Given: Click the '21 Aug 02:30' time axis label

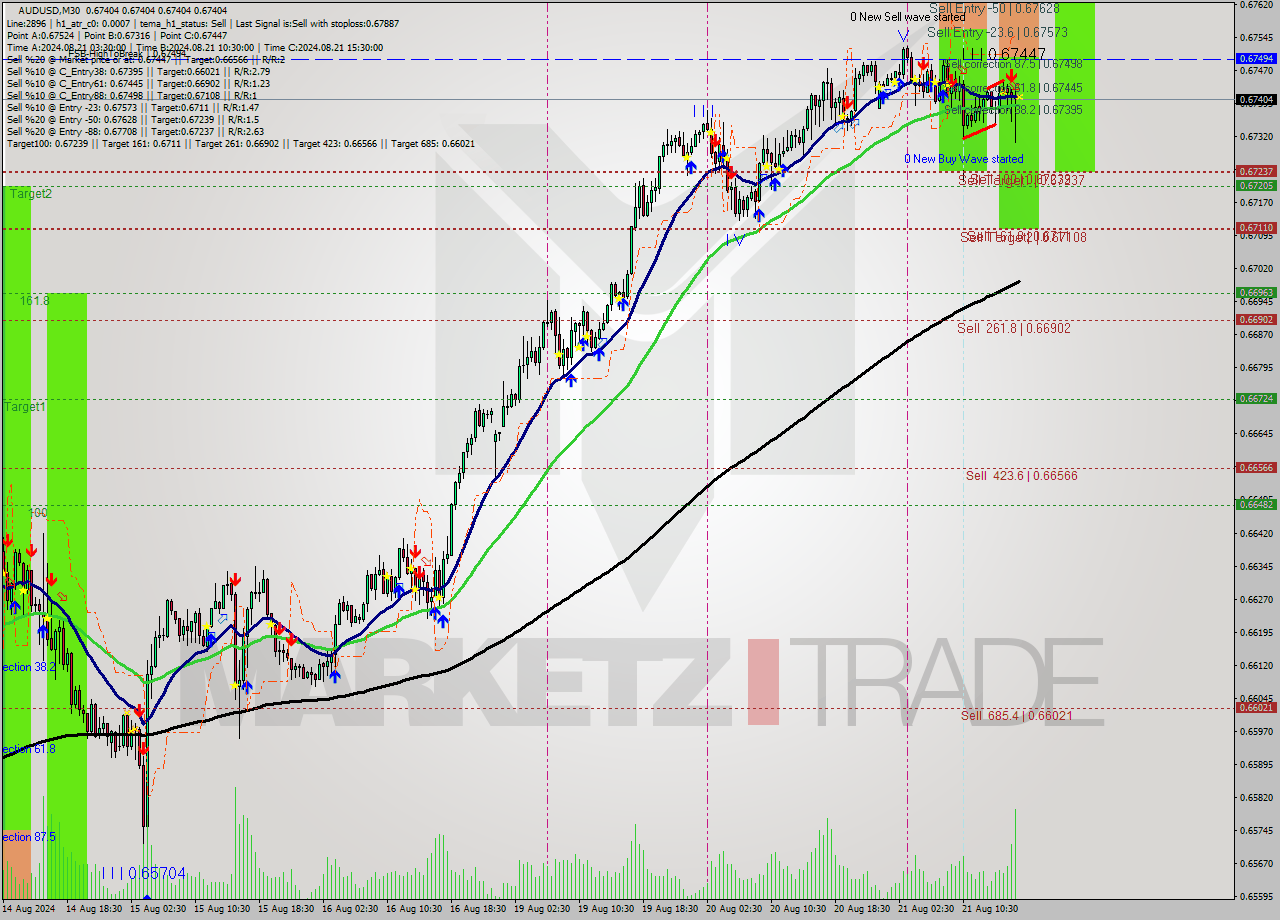Looking at the screenshot, I should coord(927,910).
